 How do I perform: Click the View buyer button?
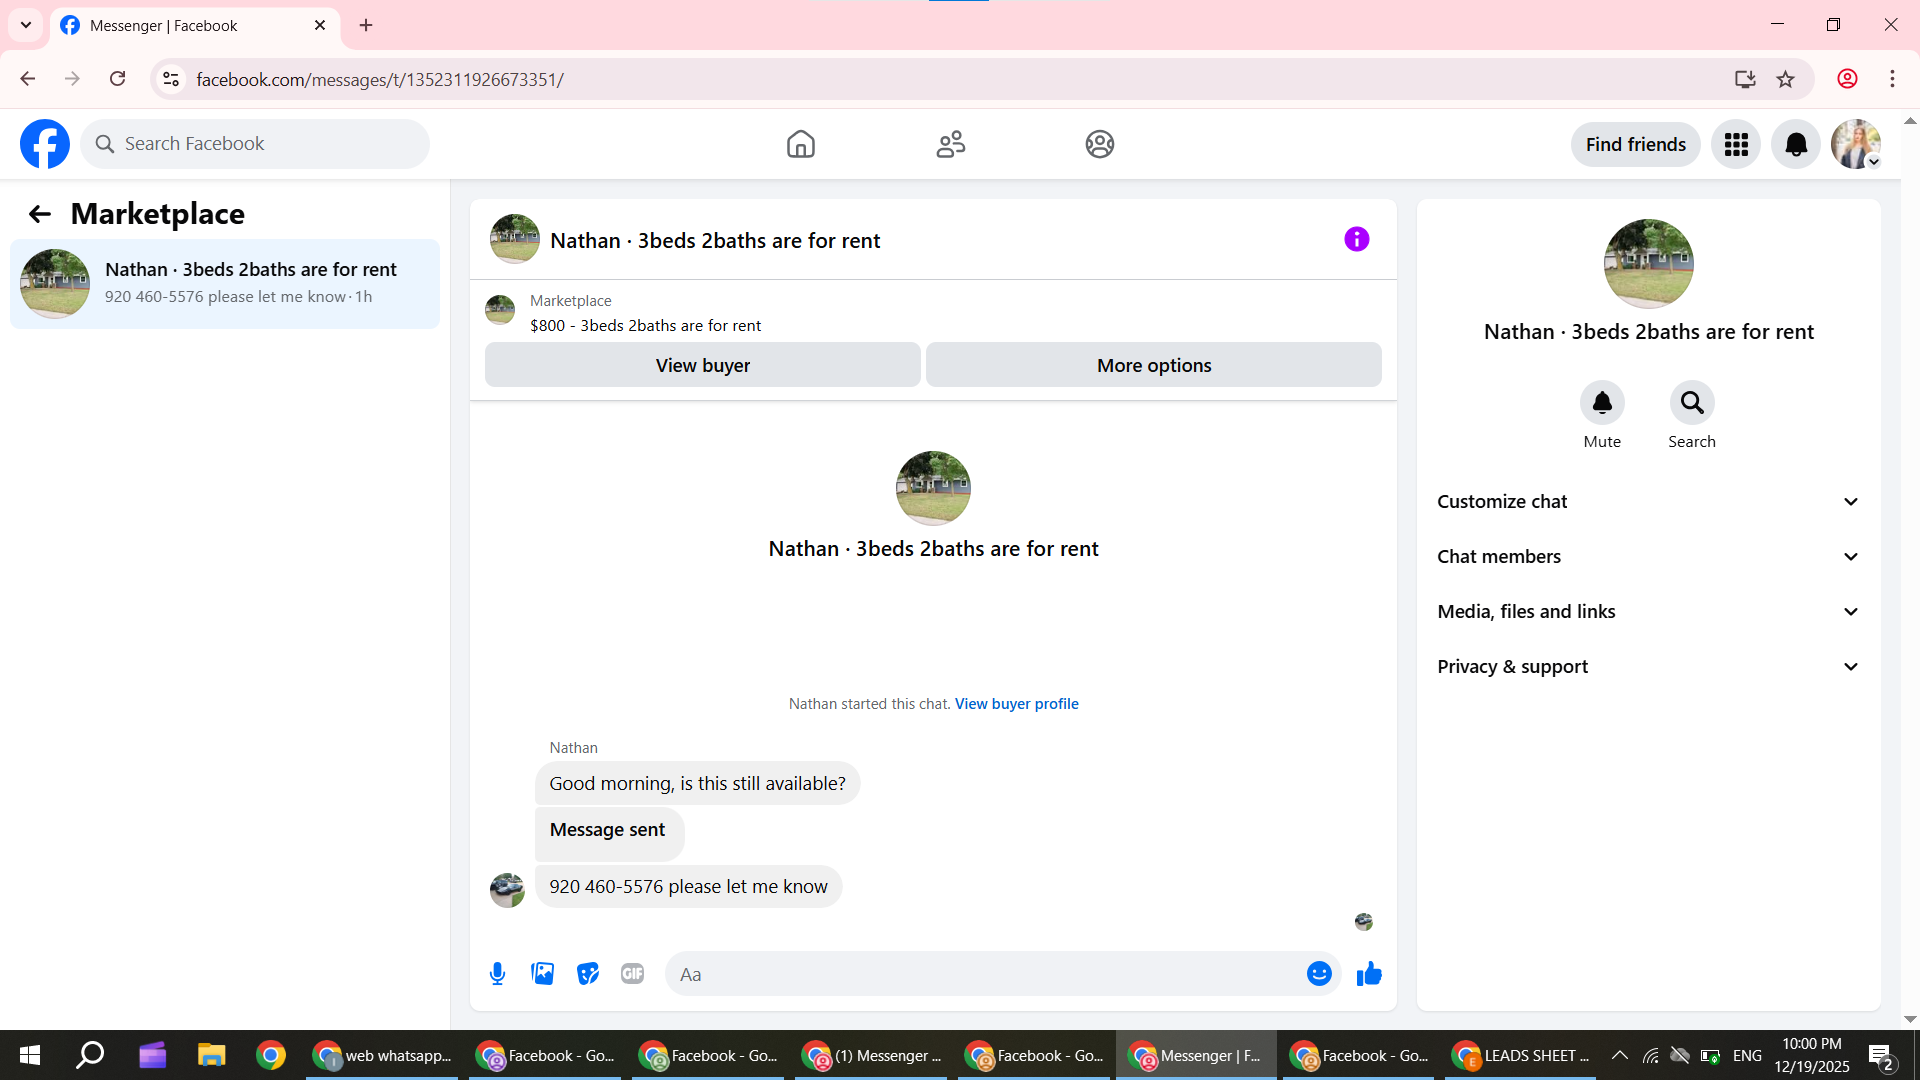702,366
